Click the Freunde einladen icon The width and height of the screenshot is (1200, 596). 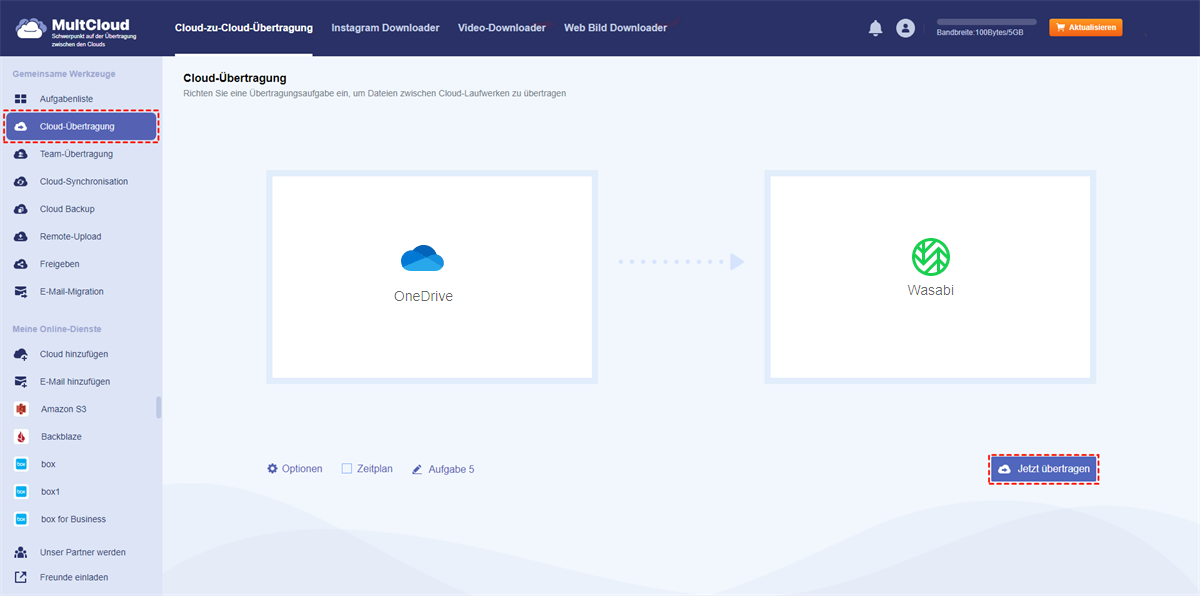click(x=20, y=577)
